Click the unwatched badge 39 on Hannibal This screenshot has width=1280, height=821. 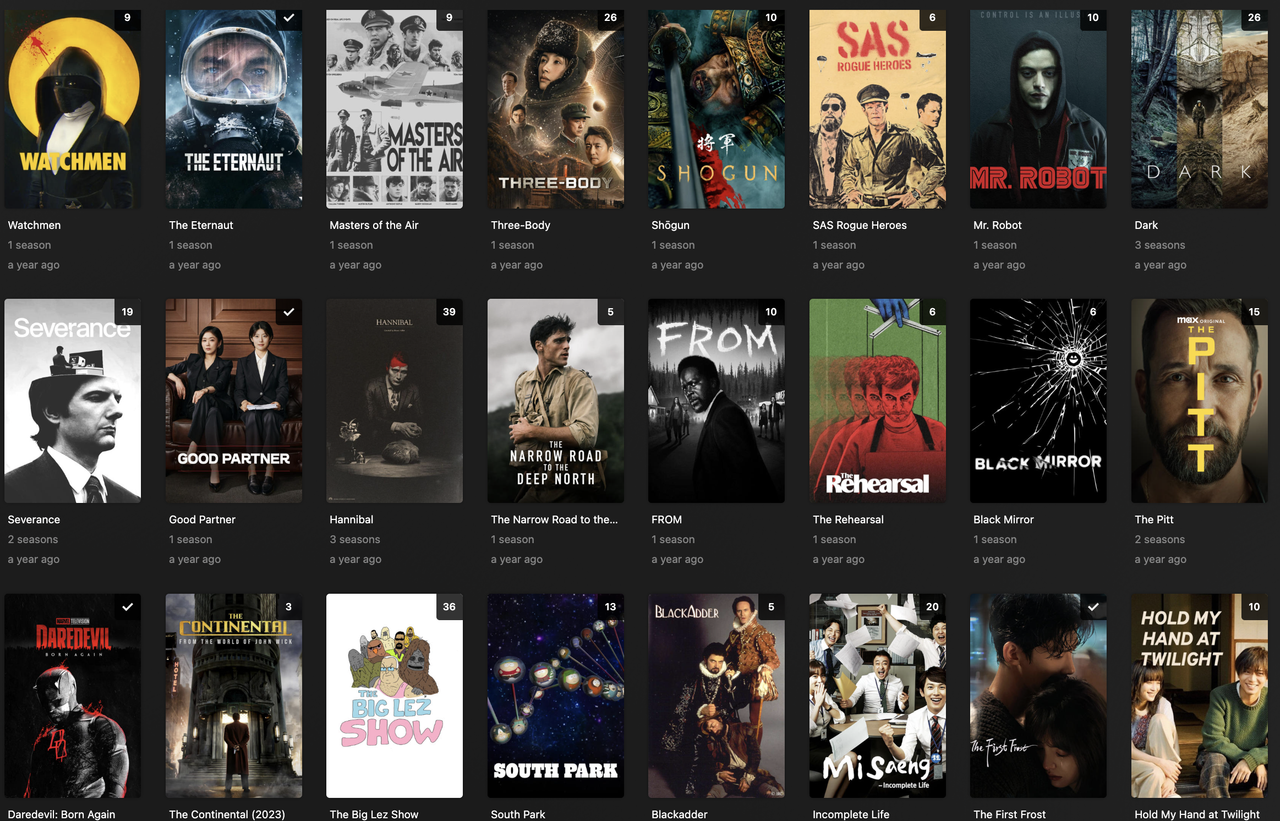[x=449, y=312]
